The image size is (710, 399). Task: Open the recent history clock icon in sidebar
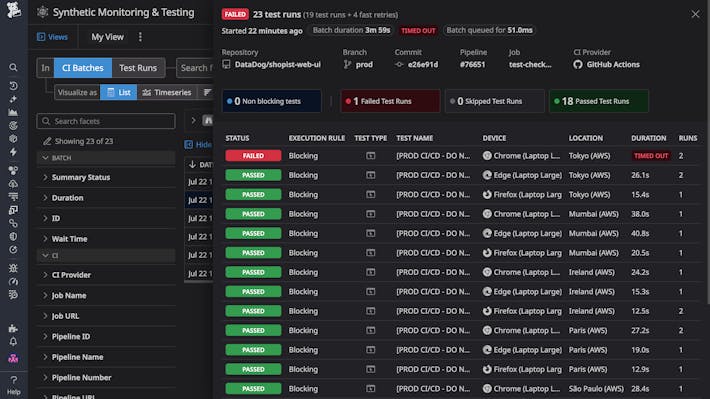(13, 86)
